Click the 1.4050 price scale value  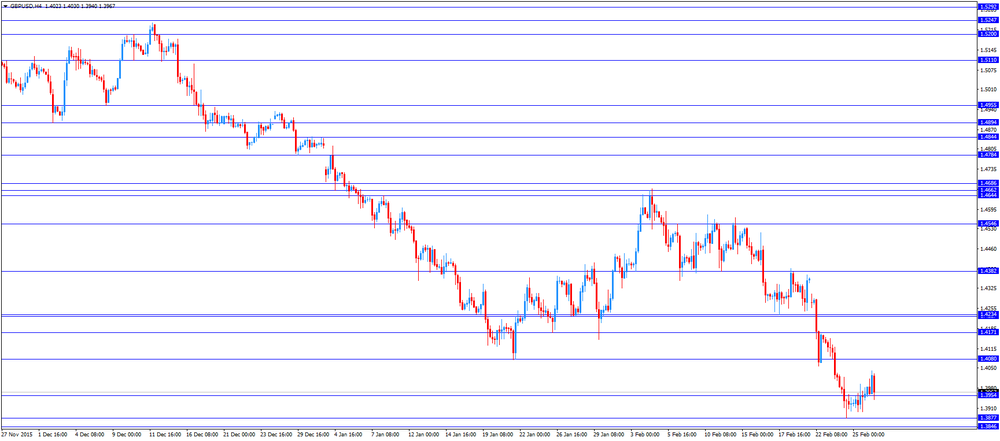click(989, 368)
